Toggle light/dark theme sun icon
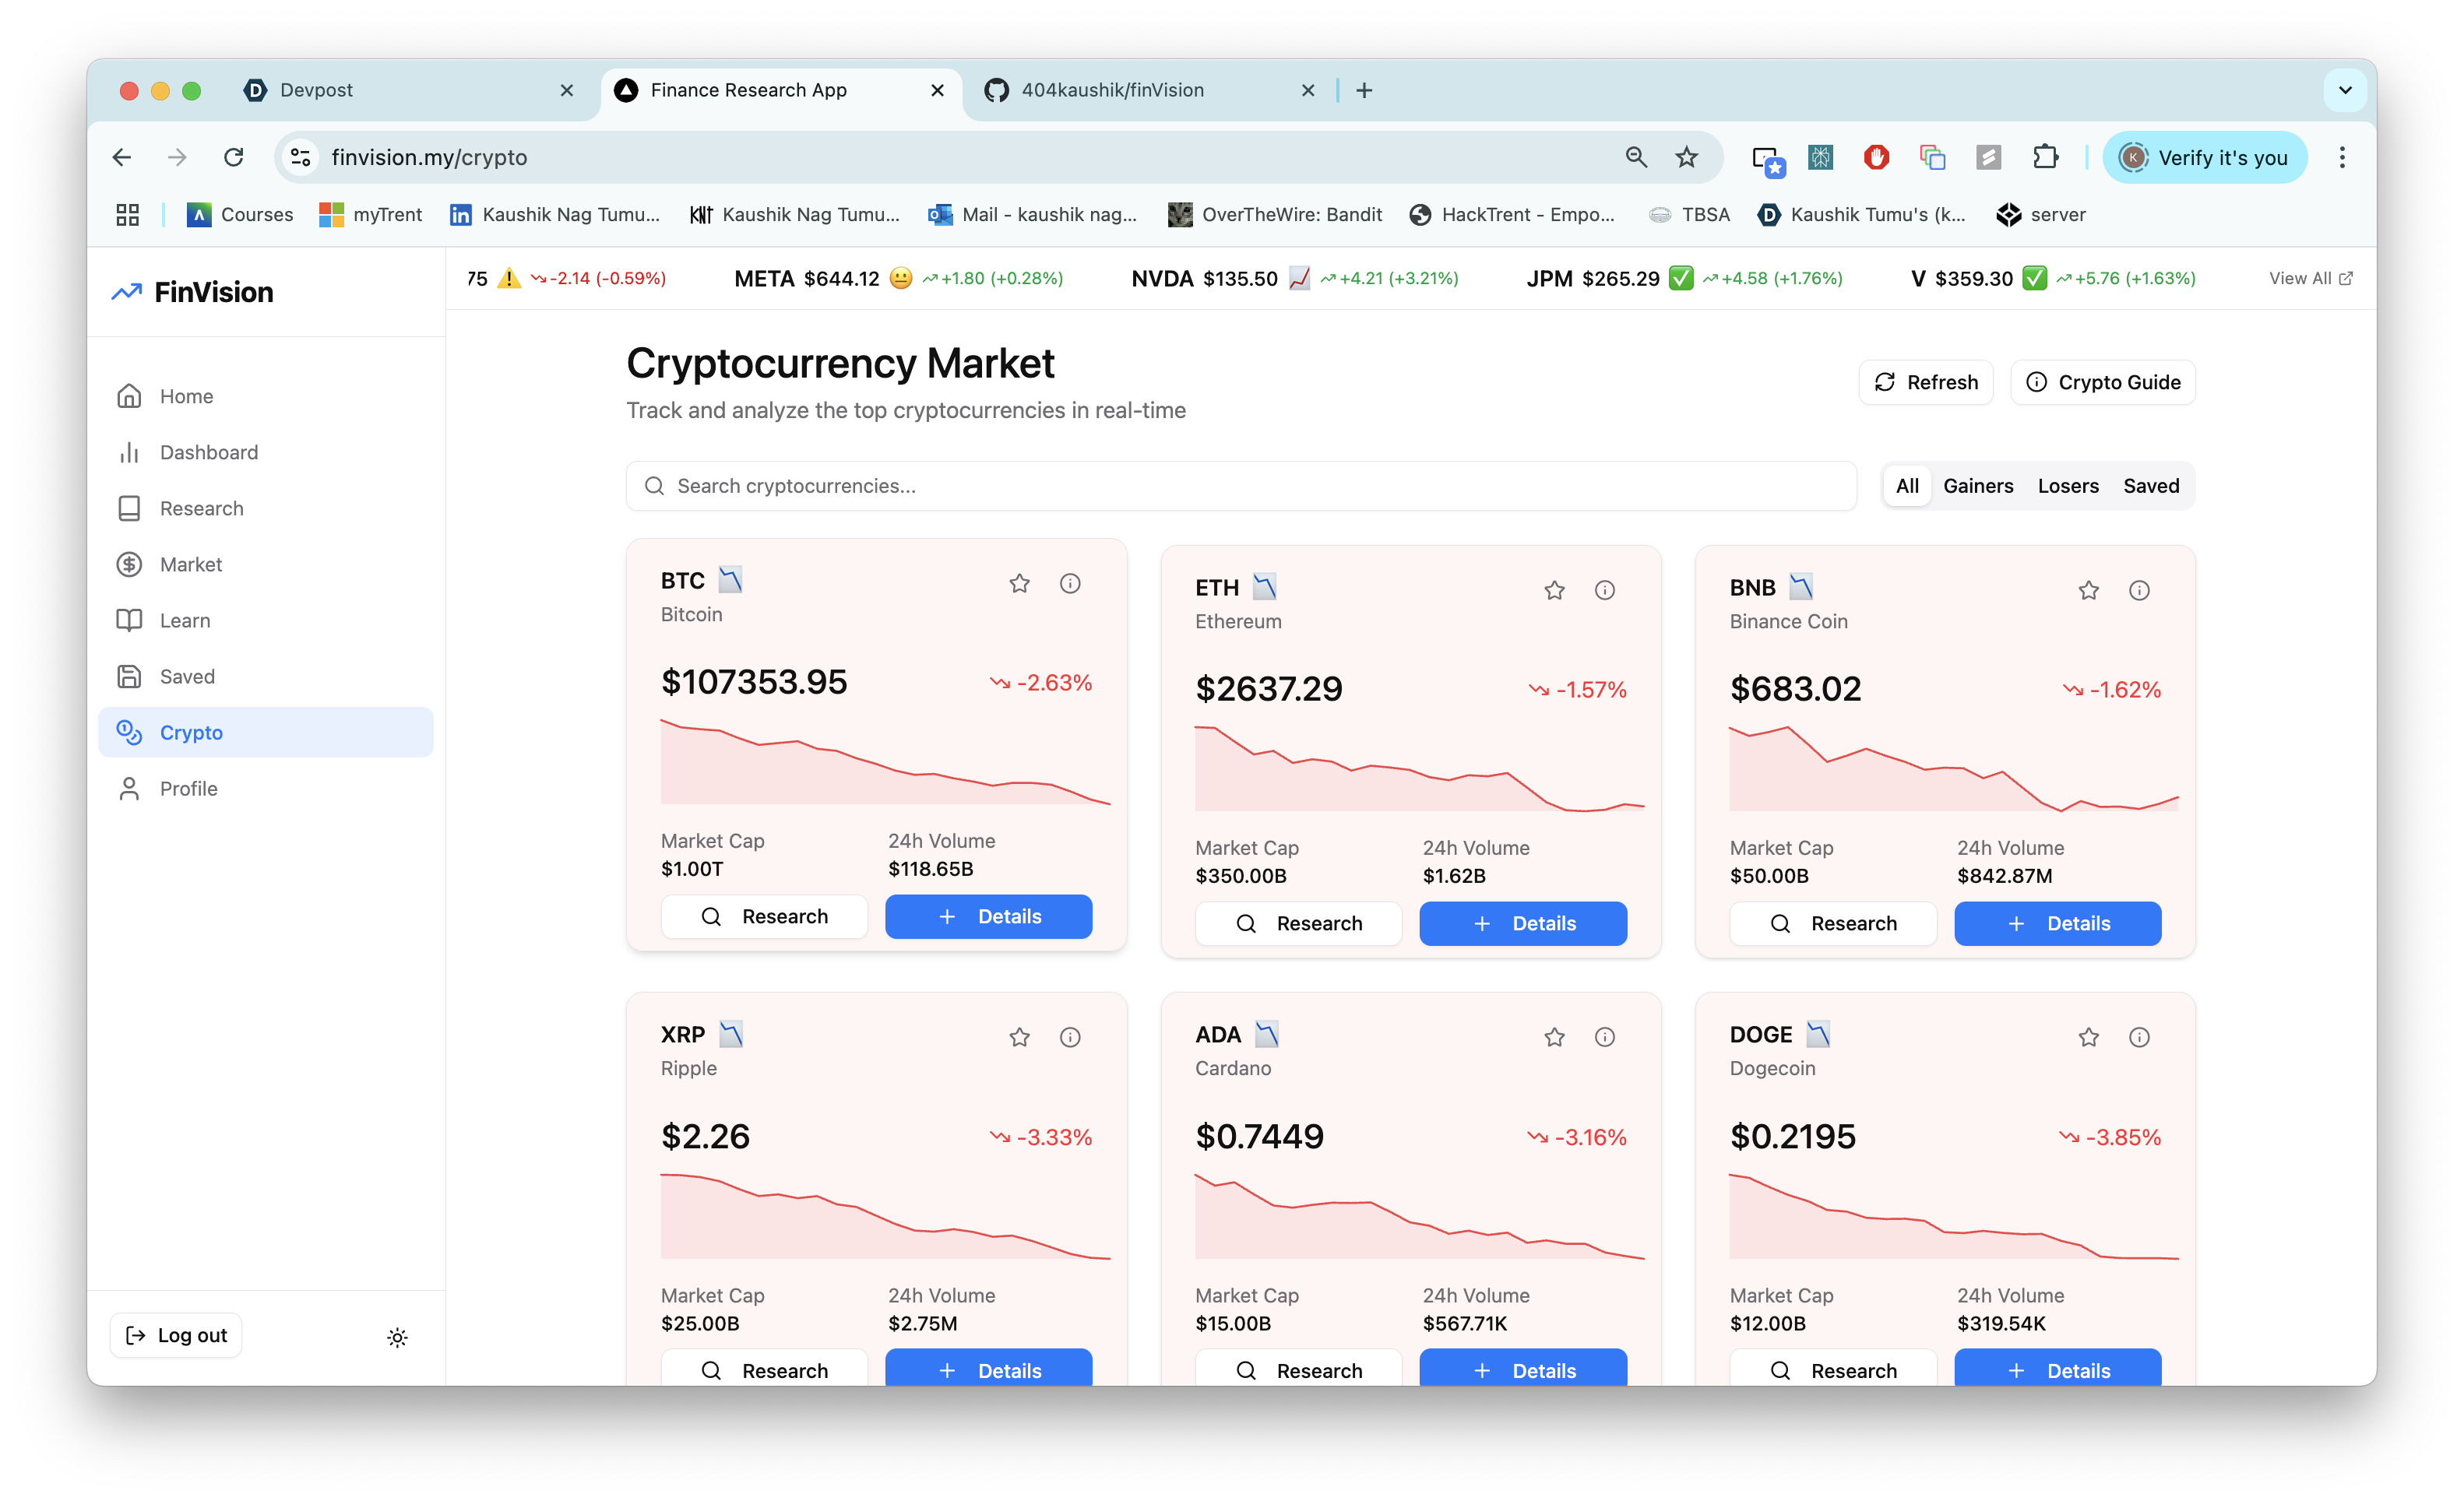 [397, 1337]
